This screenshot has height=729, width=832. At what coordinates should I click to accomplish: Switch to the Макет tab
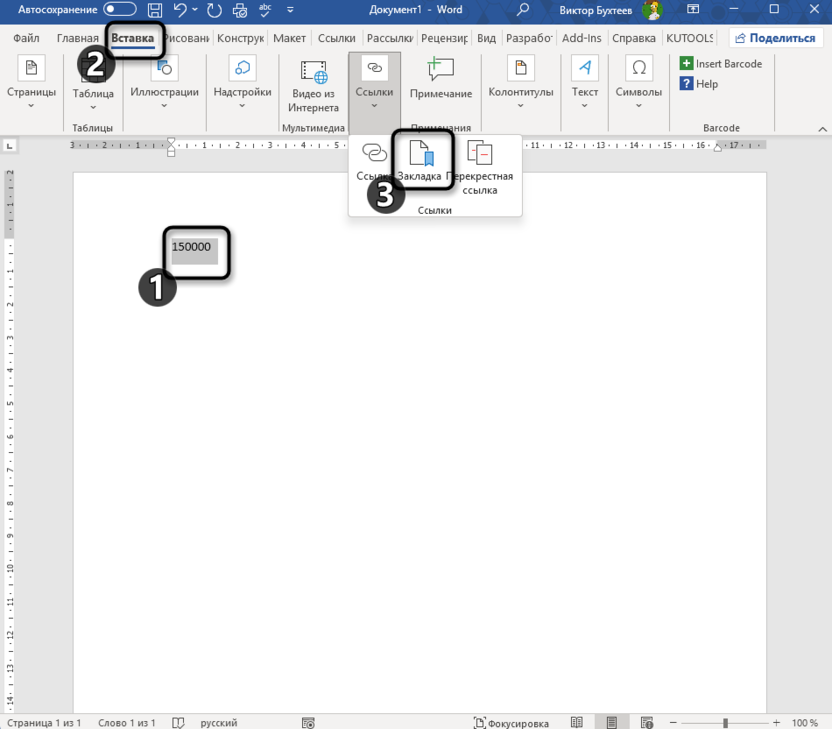tap(289, 38)
